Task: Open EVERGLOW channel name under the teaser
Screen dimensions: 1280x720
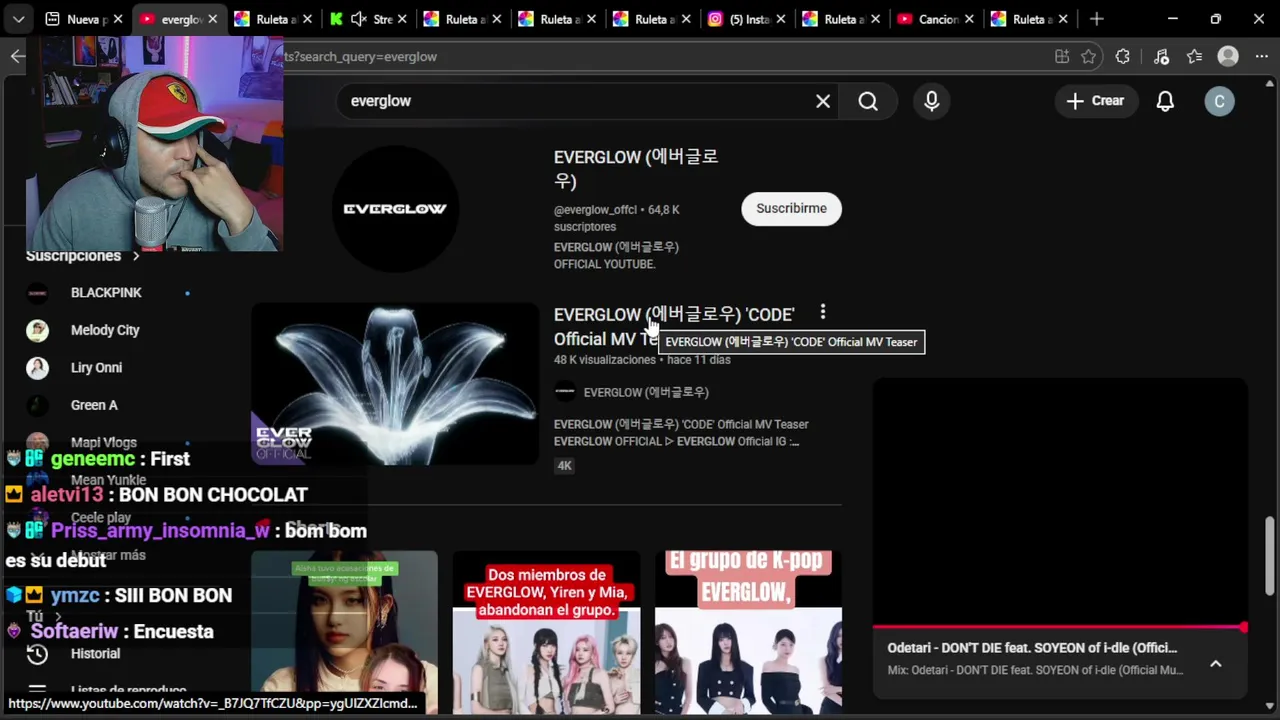Action: point(646,392)
